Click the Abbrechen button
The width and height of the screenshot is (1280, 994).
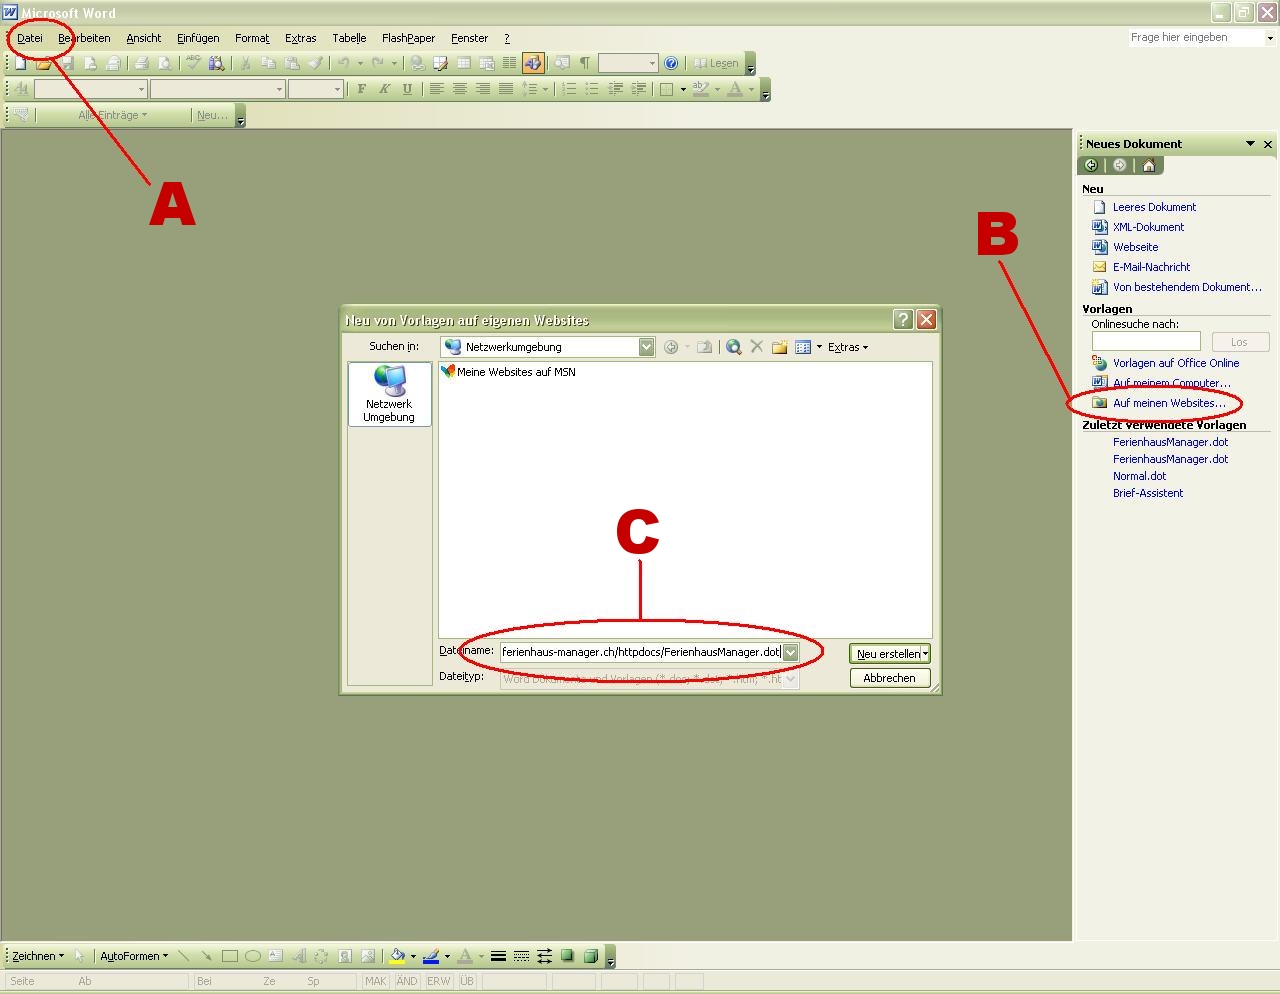(889, 678)
